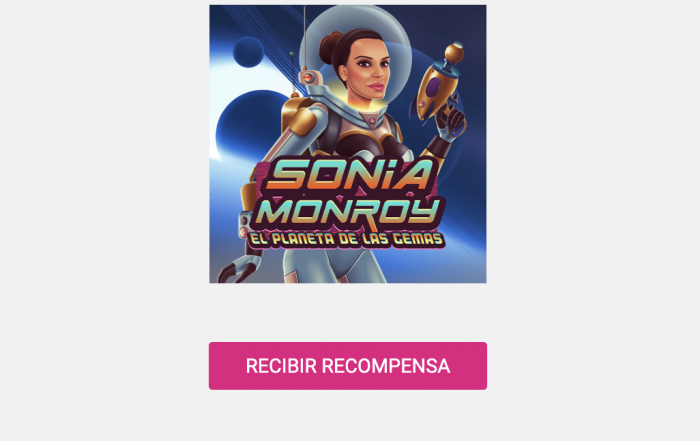This screenshot has width=700, height=441.
Task: Click the red chest emblem on the suit collar
Action: 371,121
